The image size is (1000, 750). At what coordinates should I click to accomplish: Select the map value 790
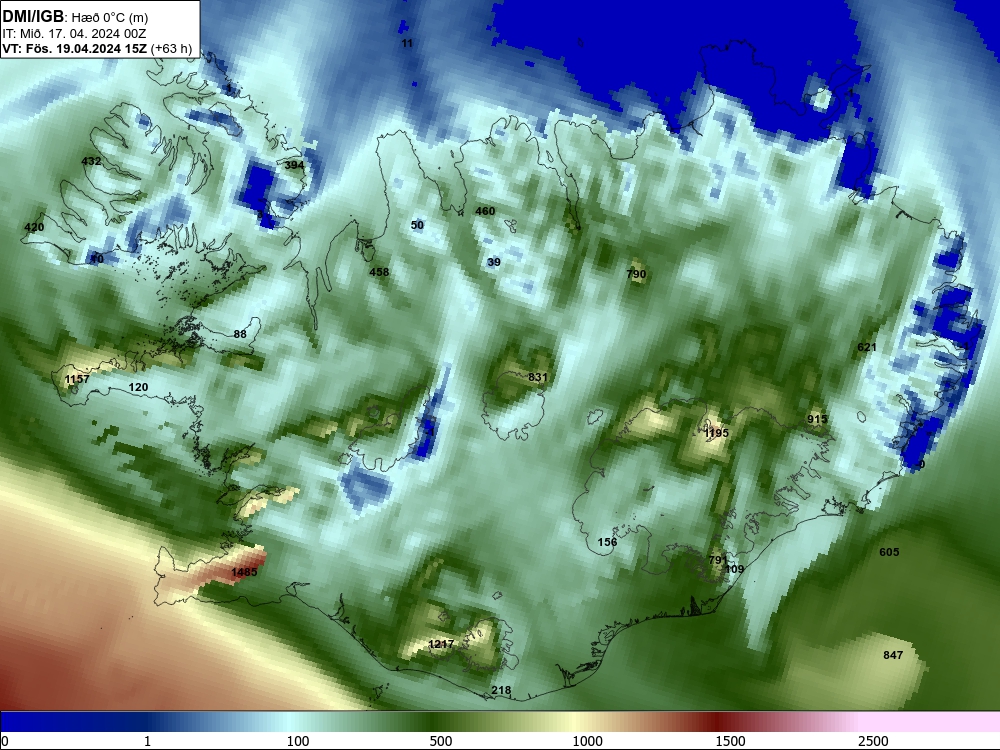(636, 274)
